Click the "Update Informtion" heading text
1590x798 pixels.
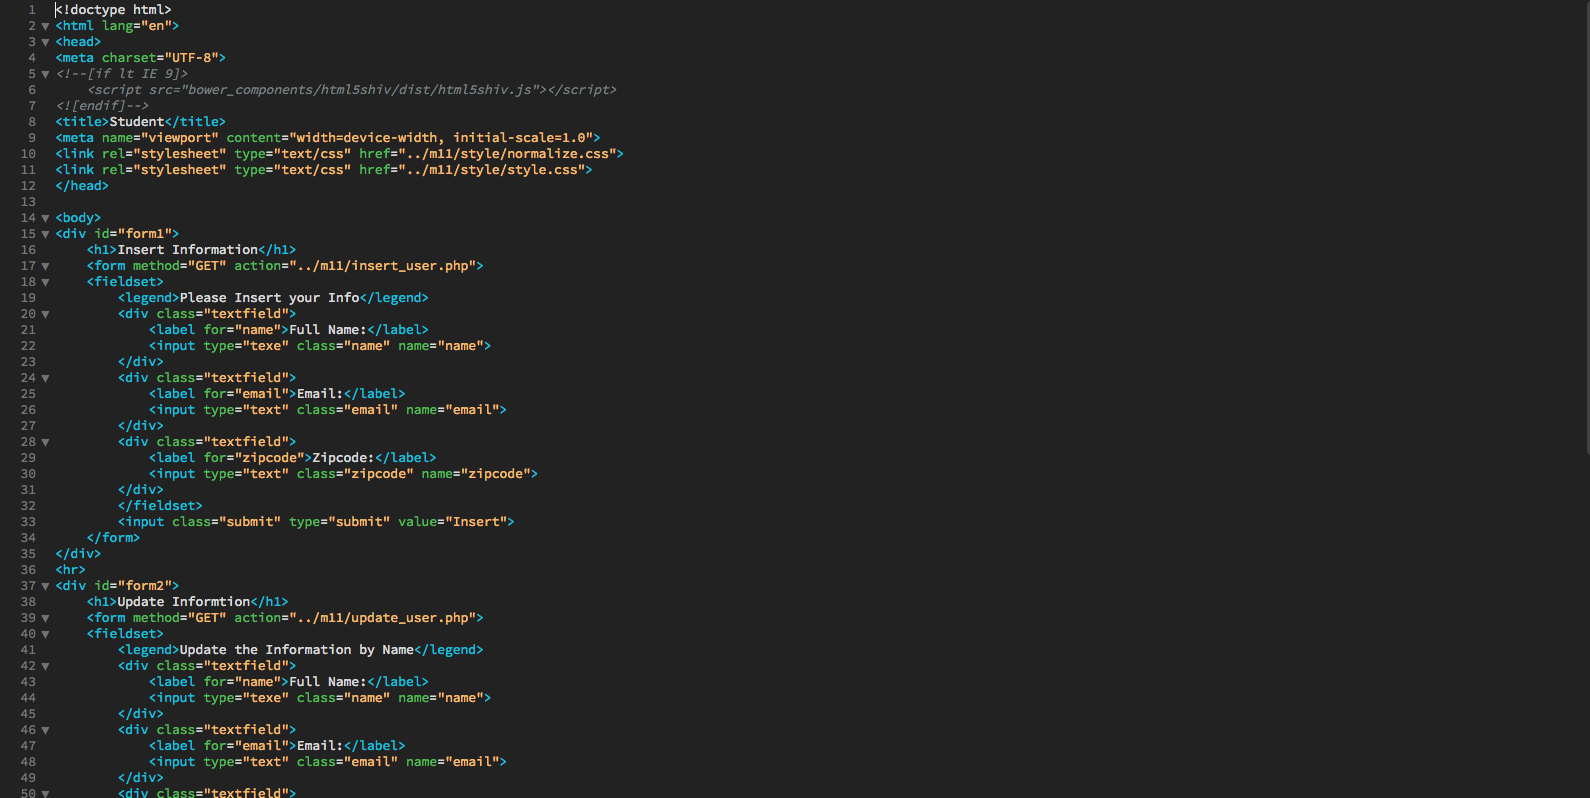point(184,602)
